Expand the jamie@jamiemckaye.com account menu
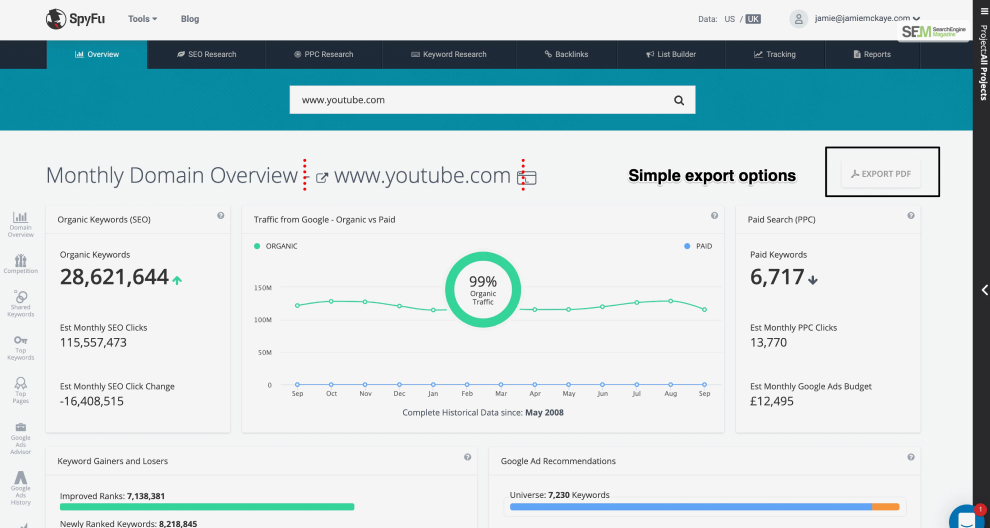The height and width of the screenshot is (528, 990). pos(867,19)
